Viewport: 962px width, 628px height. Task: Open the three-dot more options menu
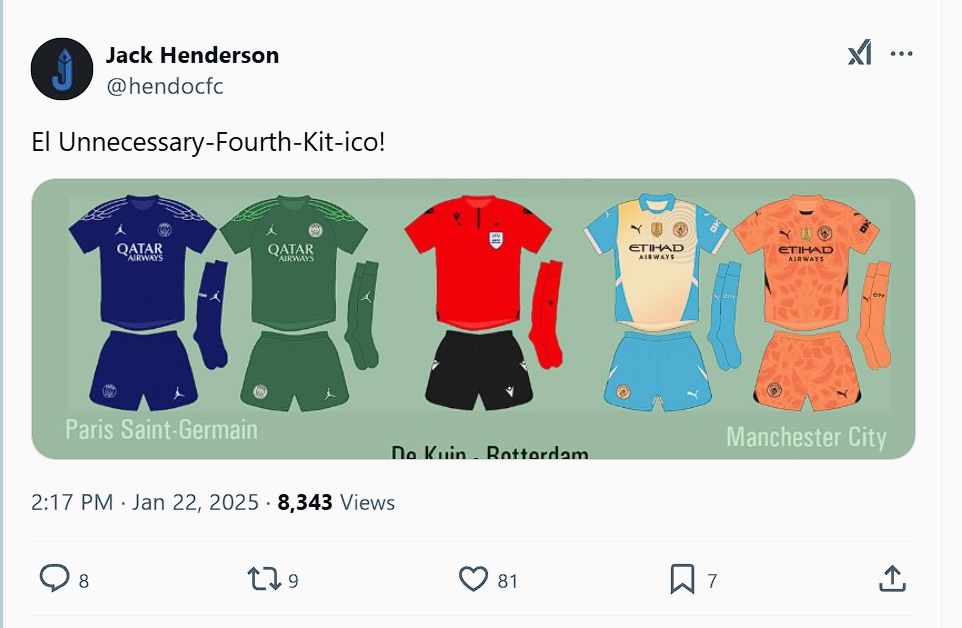tap(901, 54)
